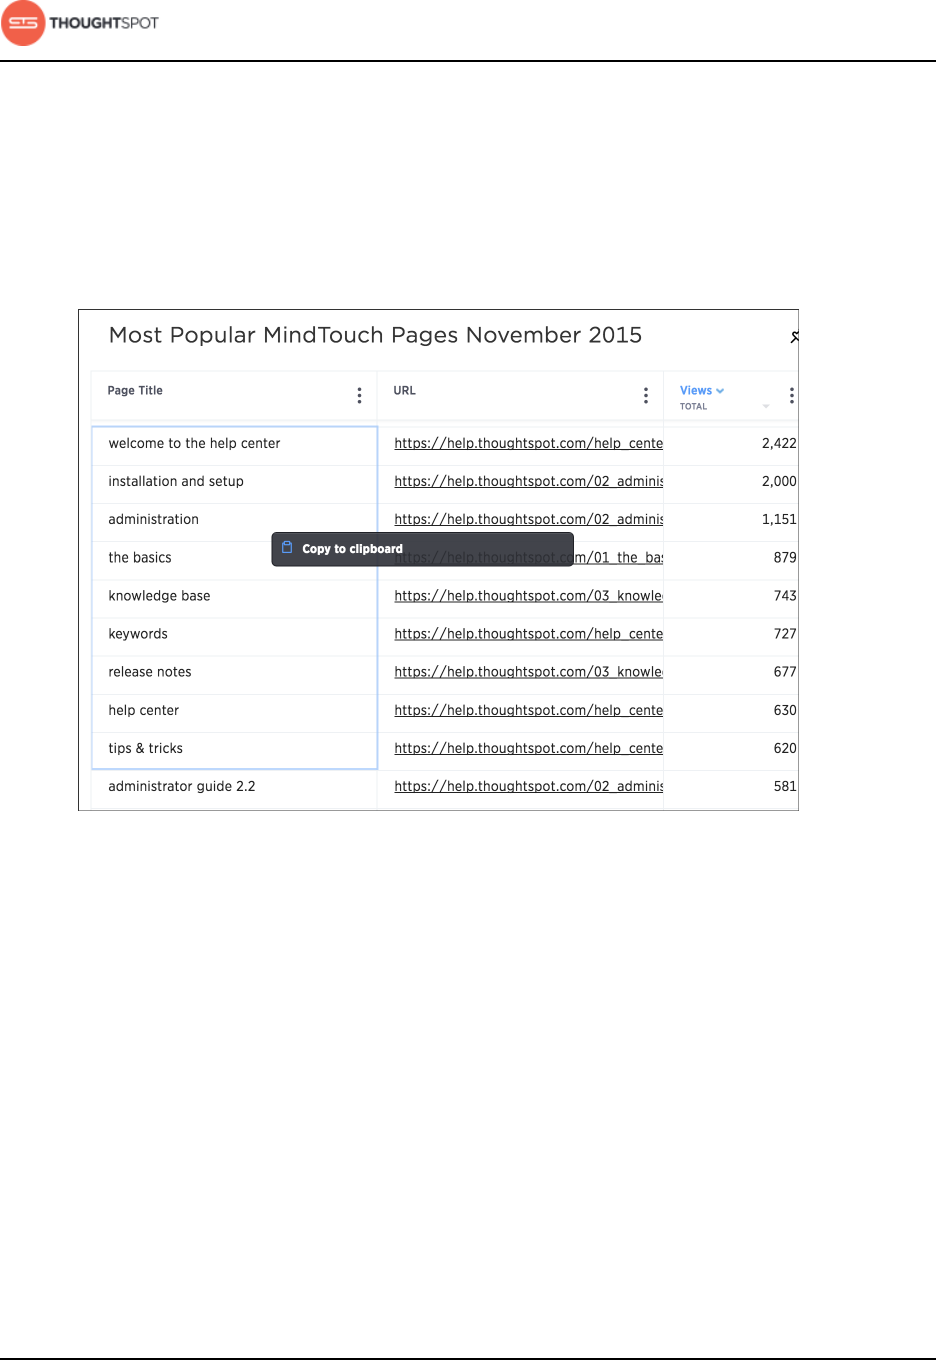Open the keywords row URL link
The image size is (936, 1360).
[x=528, y=634]
